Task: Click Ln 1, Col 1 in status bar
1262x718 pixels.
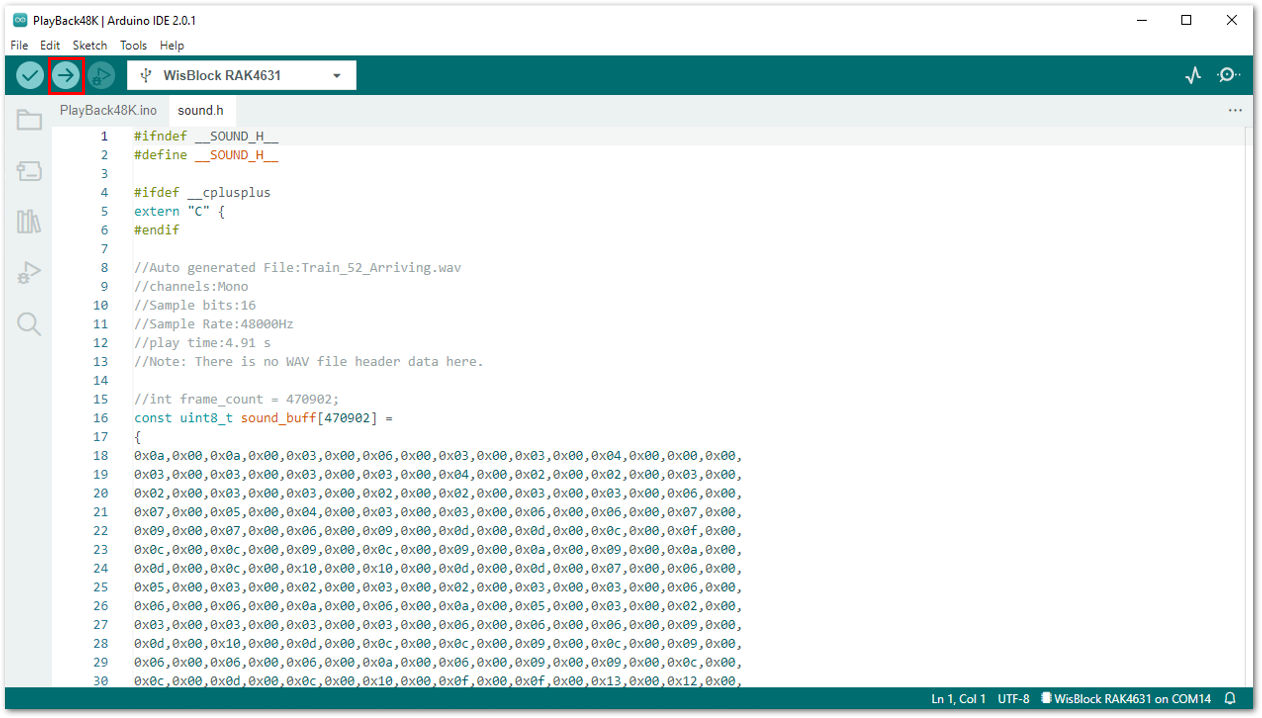Action: click(x=958, y=699)
